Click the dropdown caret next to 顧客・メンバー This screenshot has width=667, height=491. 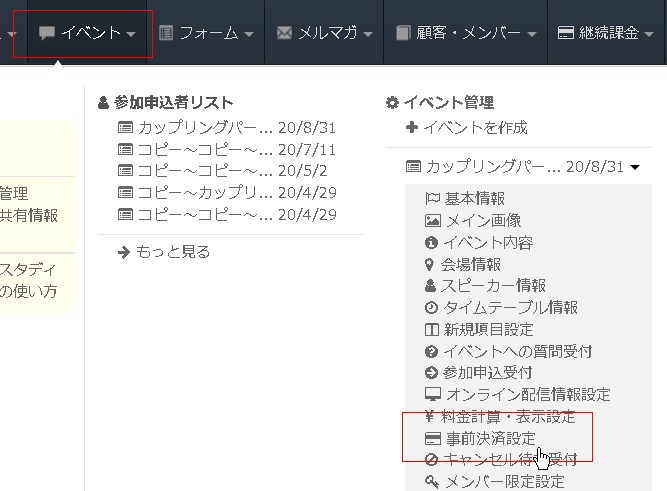click(x=532, y=34)
